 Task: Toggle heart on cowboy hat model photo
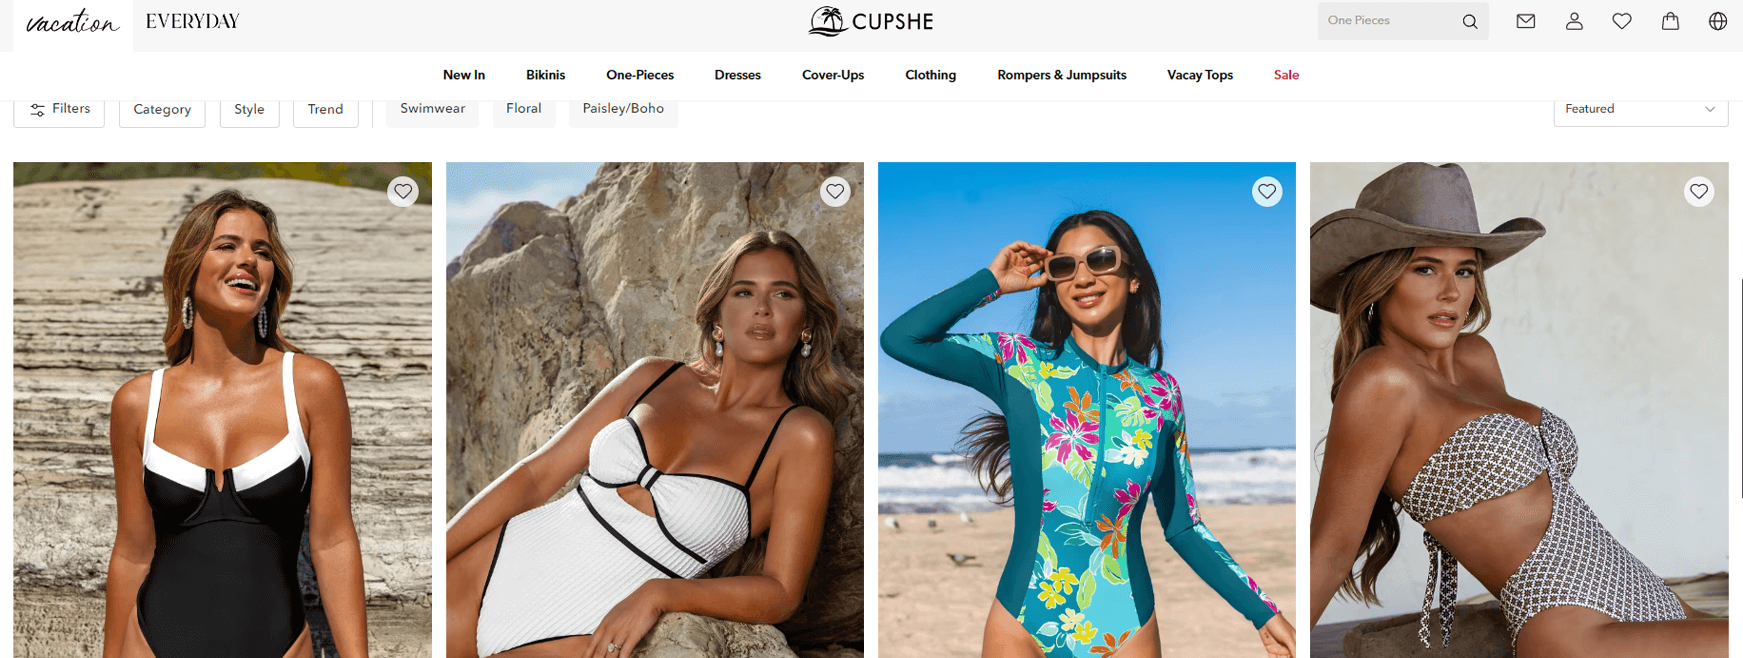(1699, 191)
